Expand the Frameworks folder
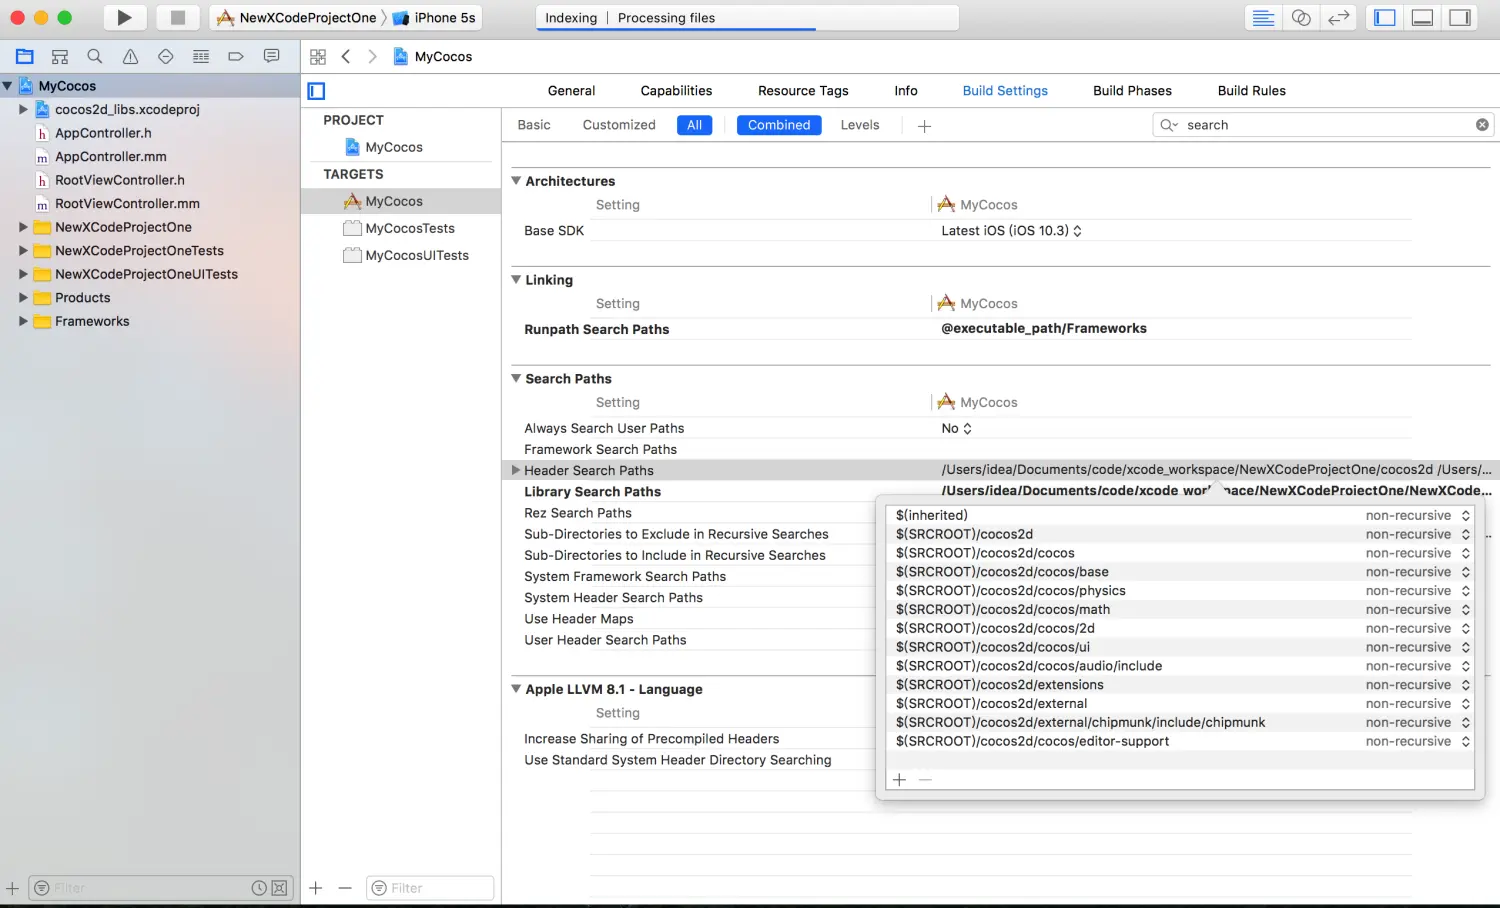The height and width of the screenshot is (908, 1500). (23, 321)
